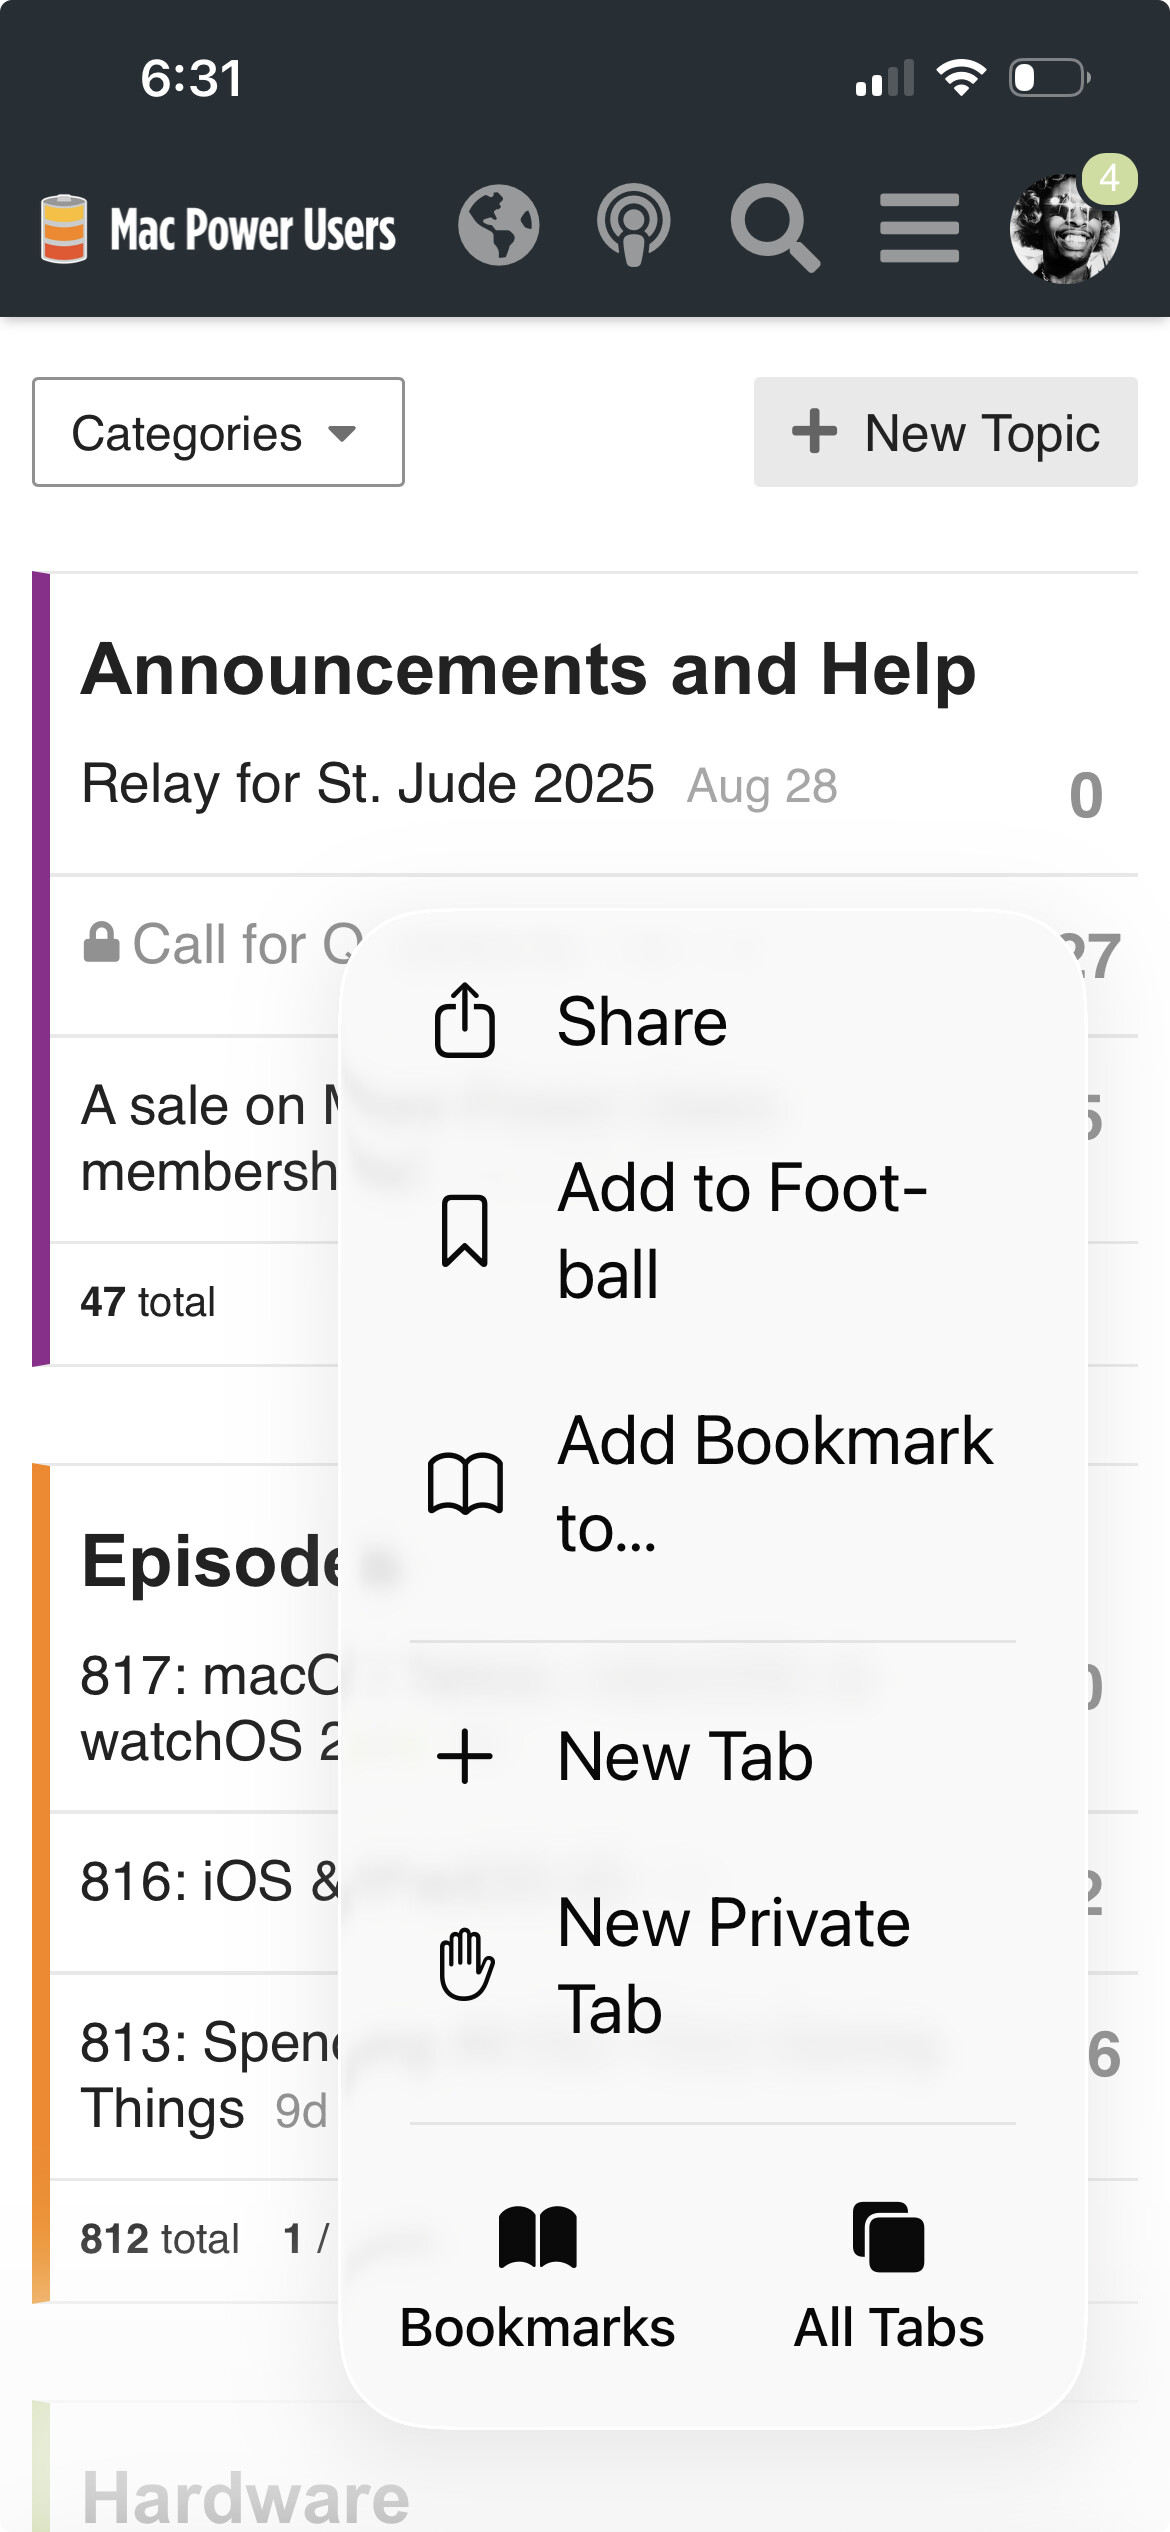Screen dimensions: 1170x2532
Task: Tap the Mac Power Users logo
Action: tap(218, 228)
